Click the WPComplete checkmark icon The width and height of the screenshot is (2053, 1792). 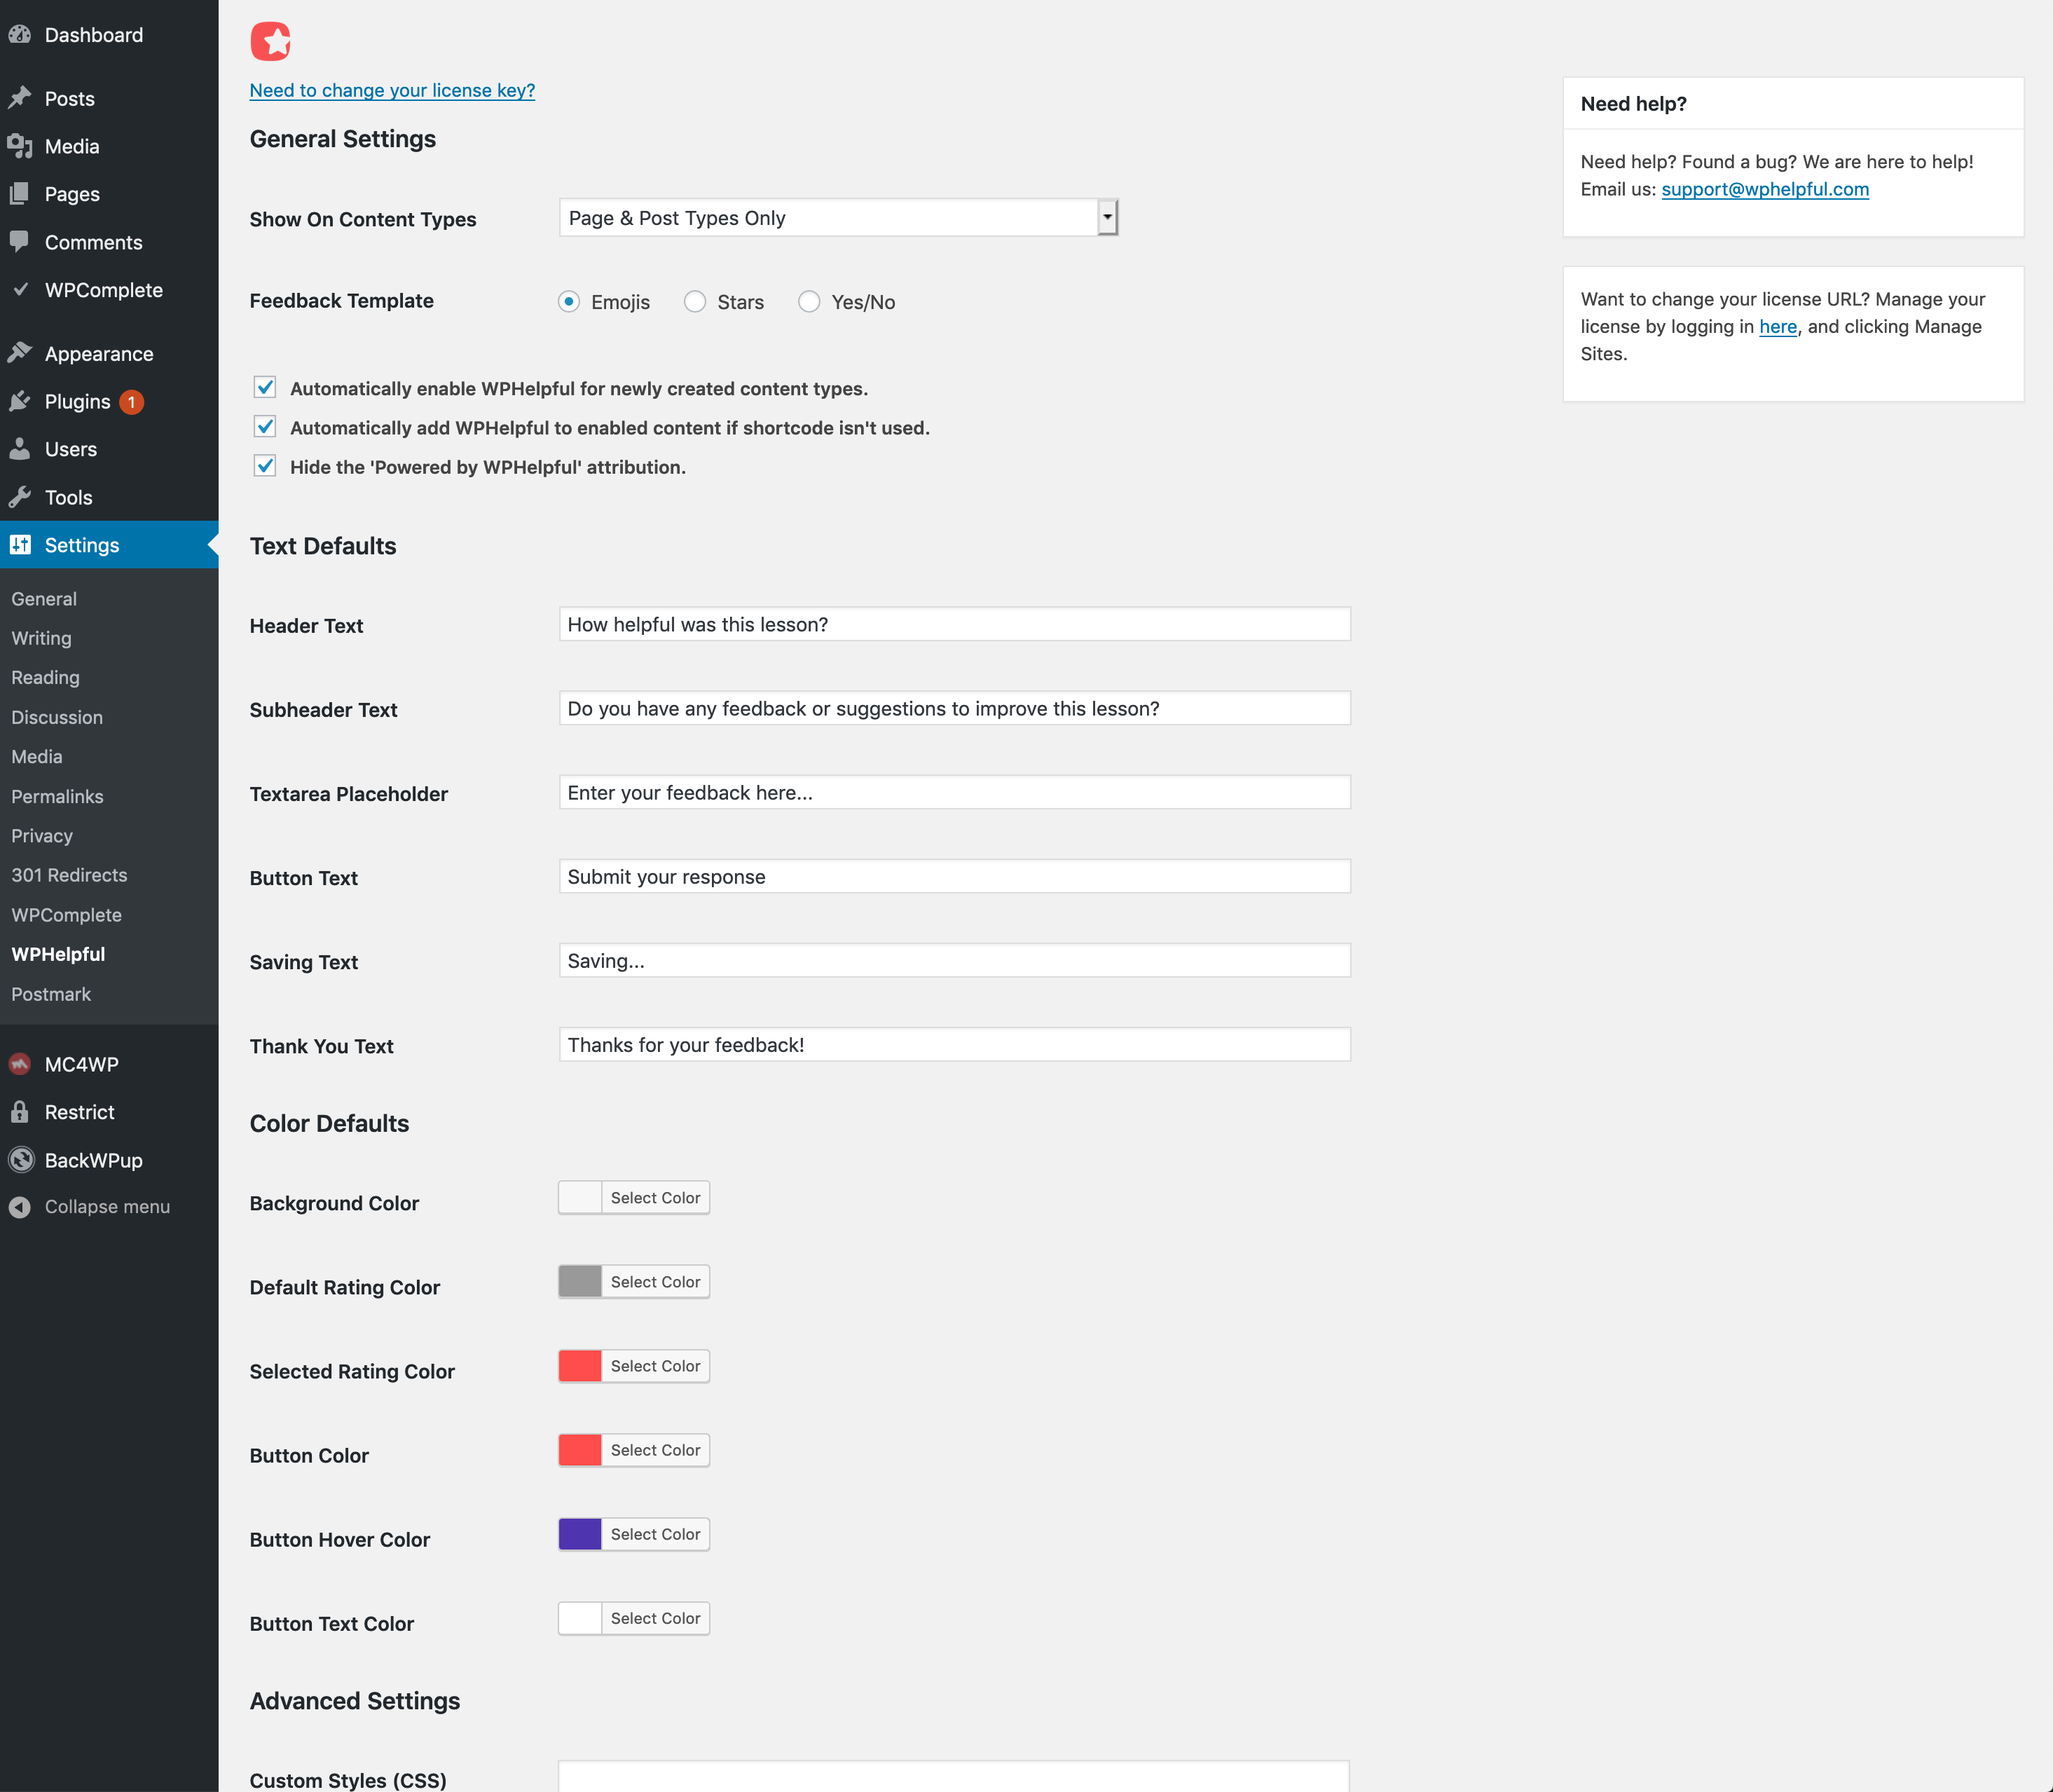pos(20,290)
